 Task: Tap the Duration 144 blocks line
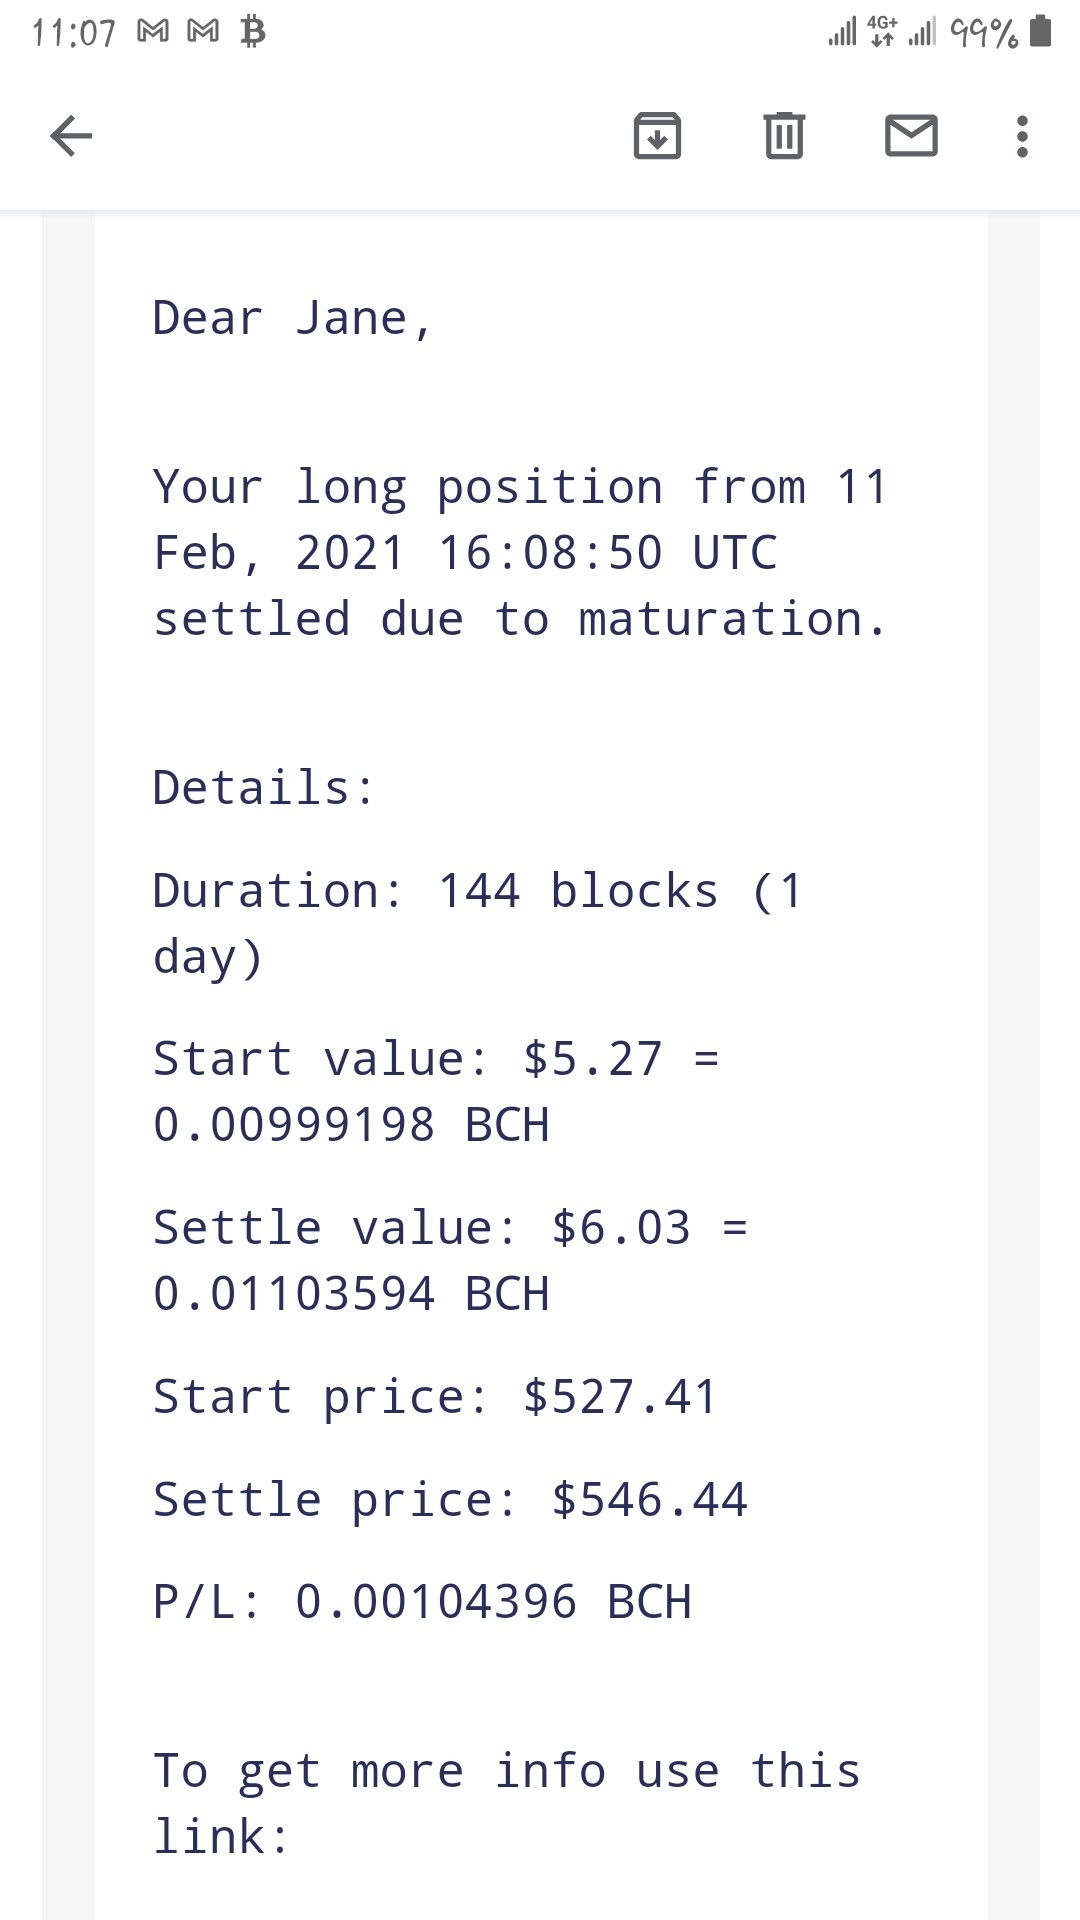tap(478, 924)
